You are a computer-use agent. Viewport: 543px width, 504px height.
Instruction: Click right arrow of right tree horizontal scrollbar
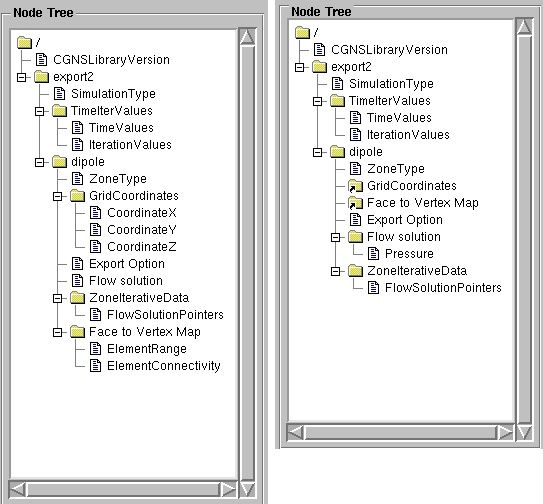coord(505,432)
